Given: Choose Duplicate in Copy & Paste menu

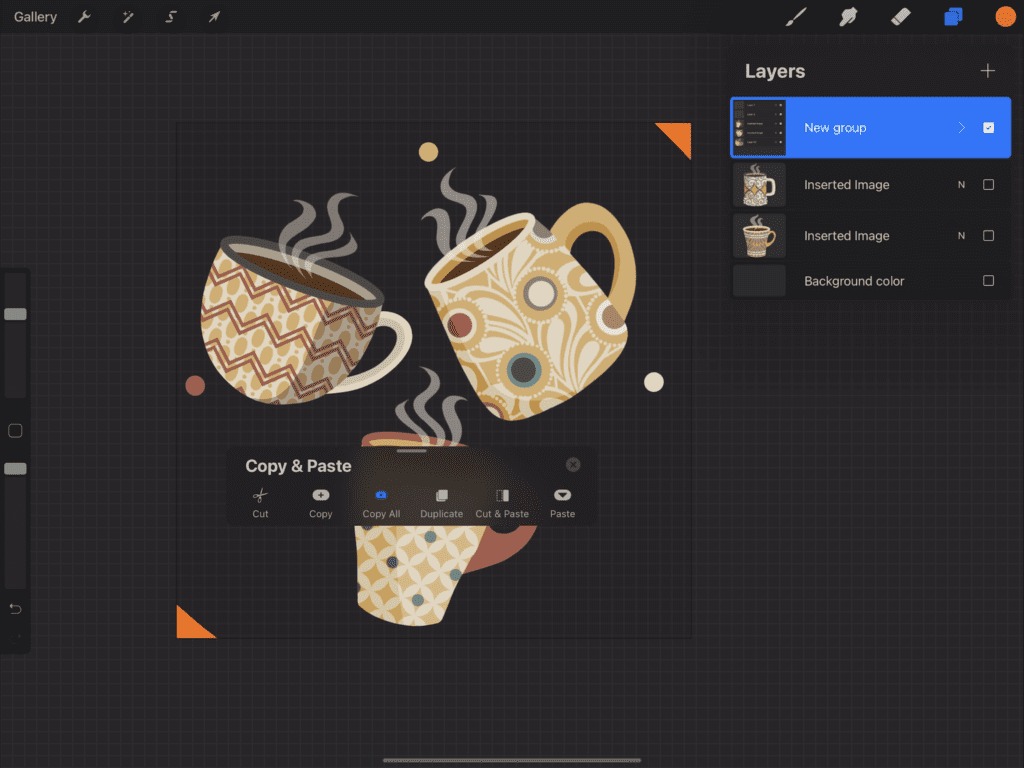Looking at the screenshot, I should click(441, 502).
